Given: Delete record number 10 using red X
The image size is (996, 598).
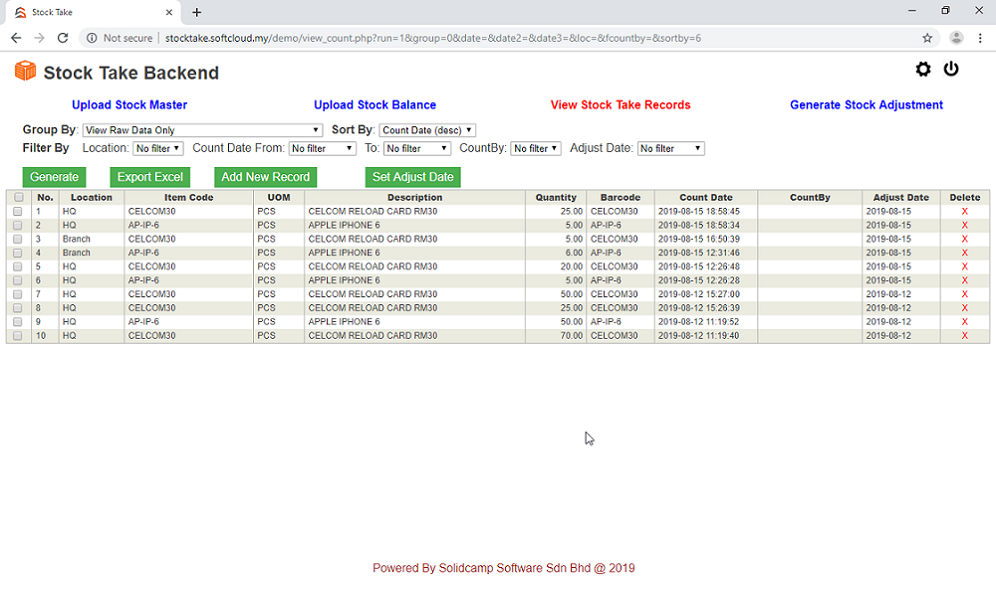Looking at the screenshot, I should pos(964,336).
